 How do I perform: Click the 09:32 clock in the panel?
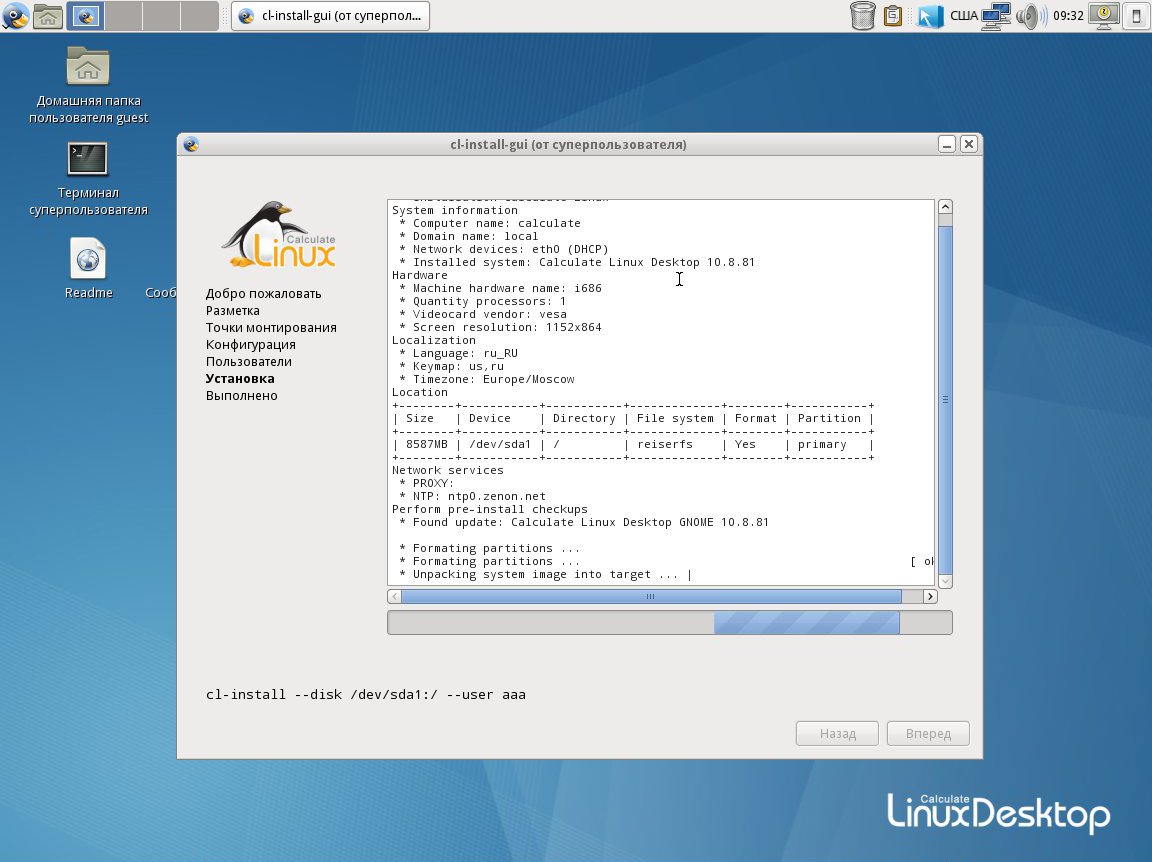point(1068,15)
